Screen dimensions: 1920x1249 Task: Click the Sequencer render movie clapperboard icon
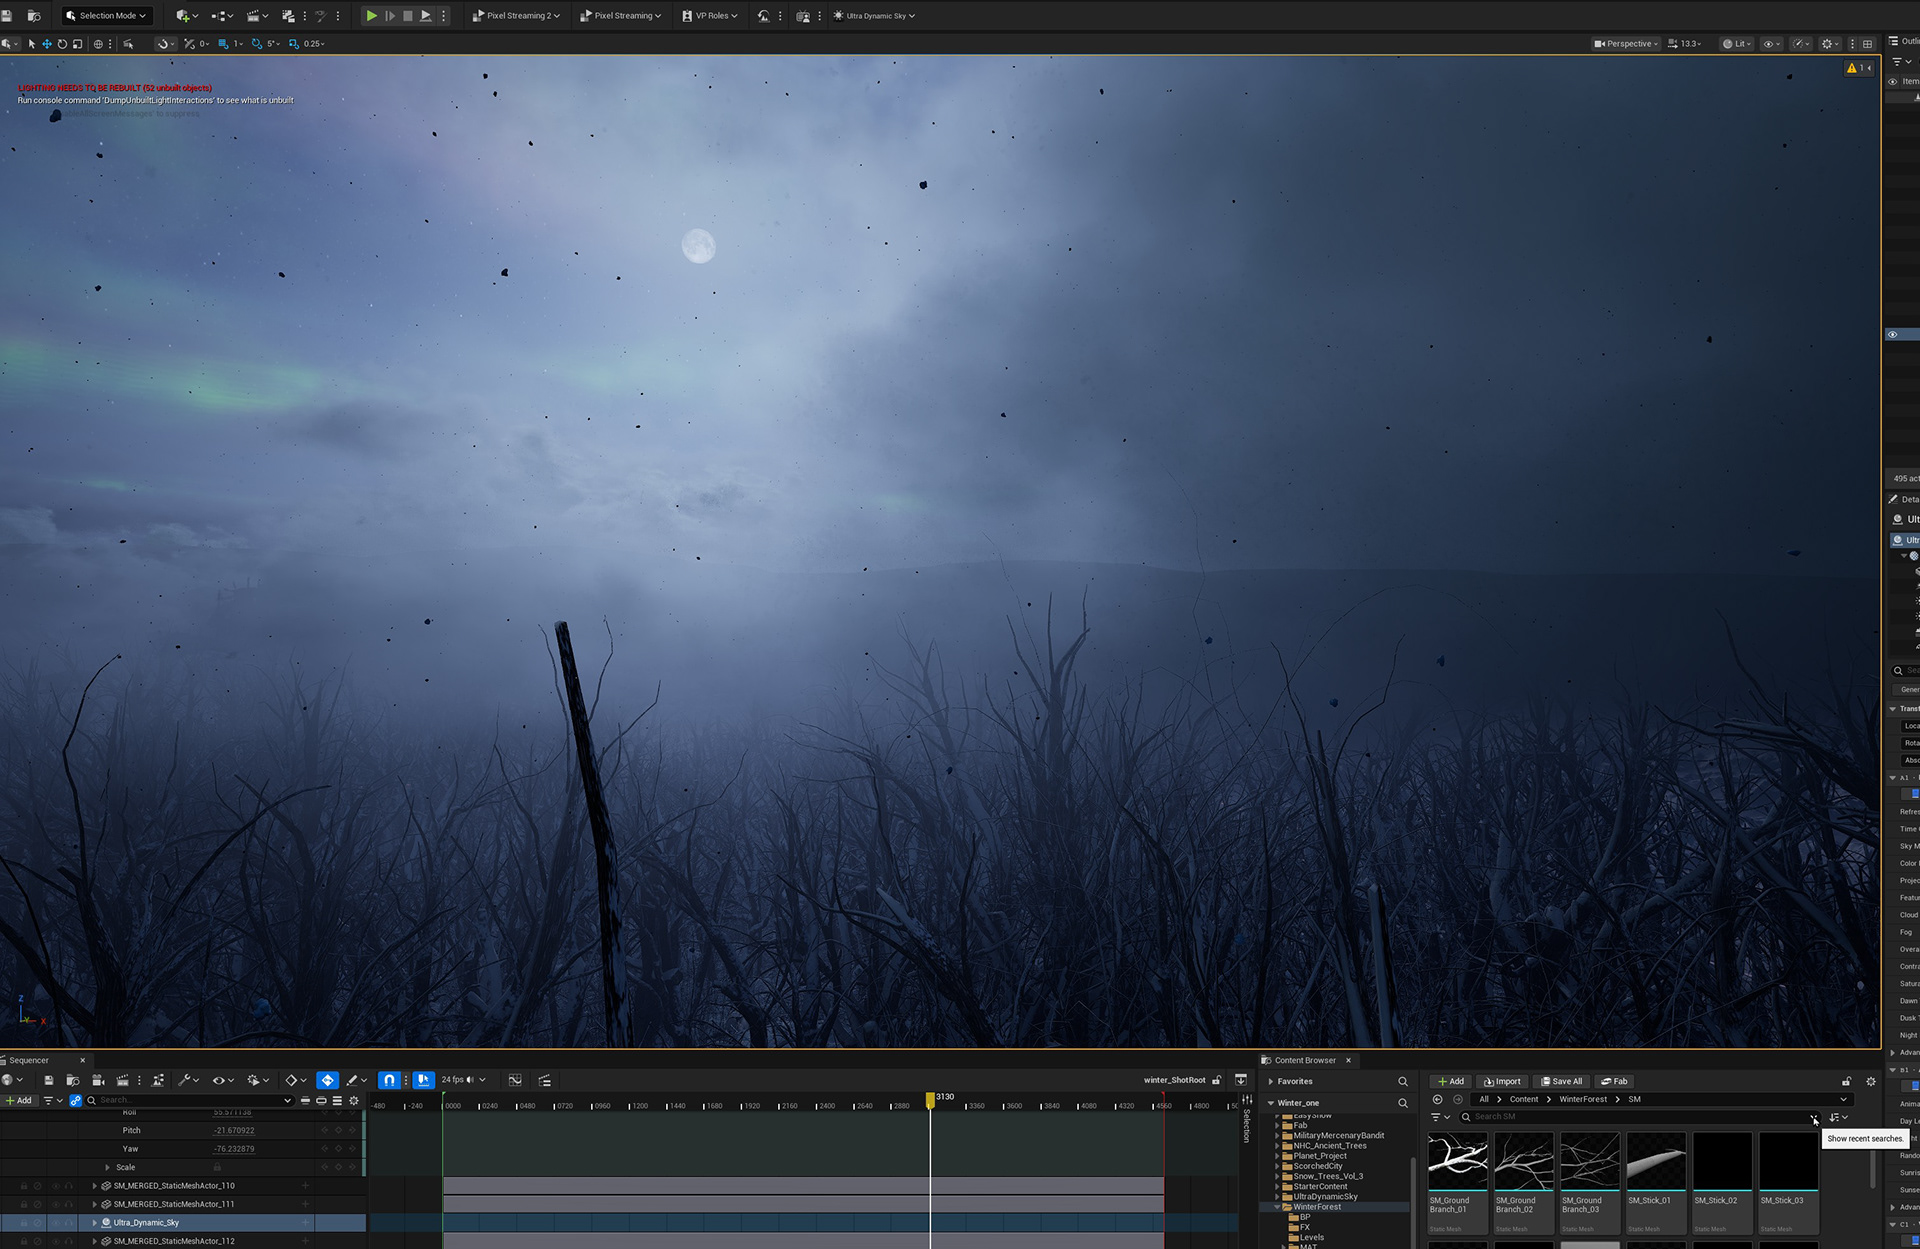coord(122,1080)
